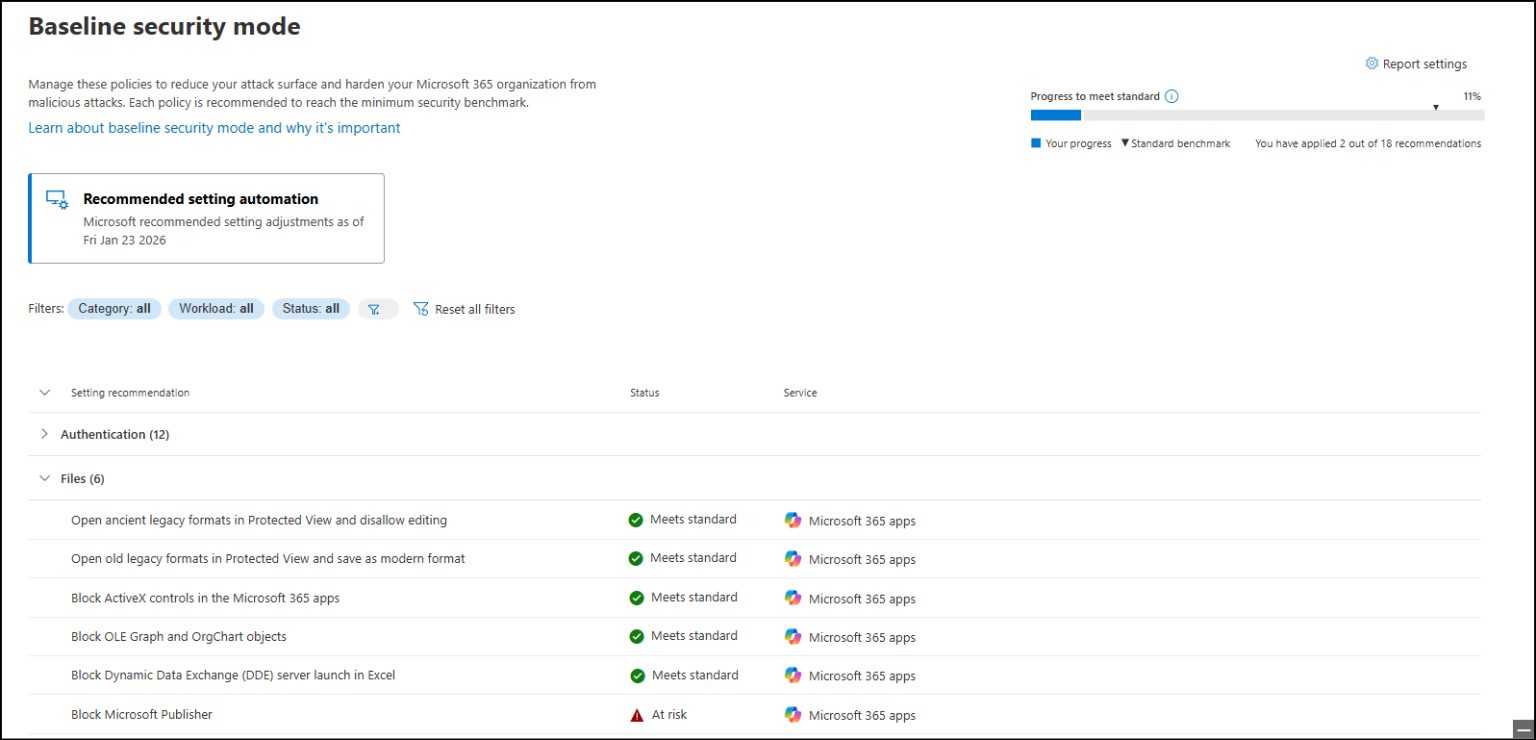Screen dimensions: 1536x740
Task: Click the Microsoft 365 apps icon beside Block Microsoft Publisher
Action: click(x=792, y=715)
